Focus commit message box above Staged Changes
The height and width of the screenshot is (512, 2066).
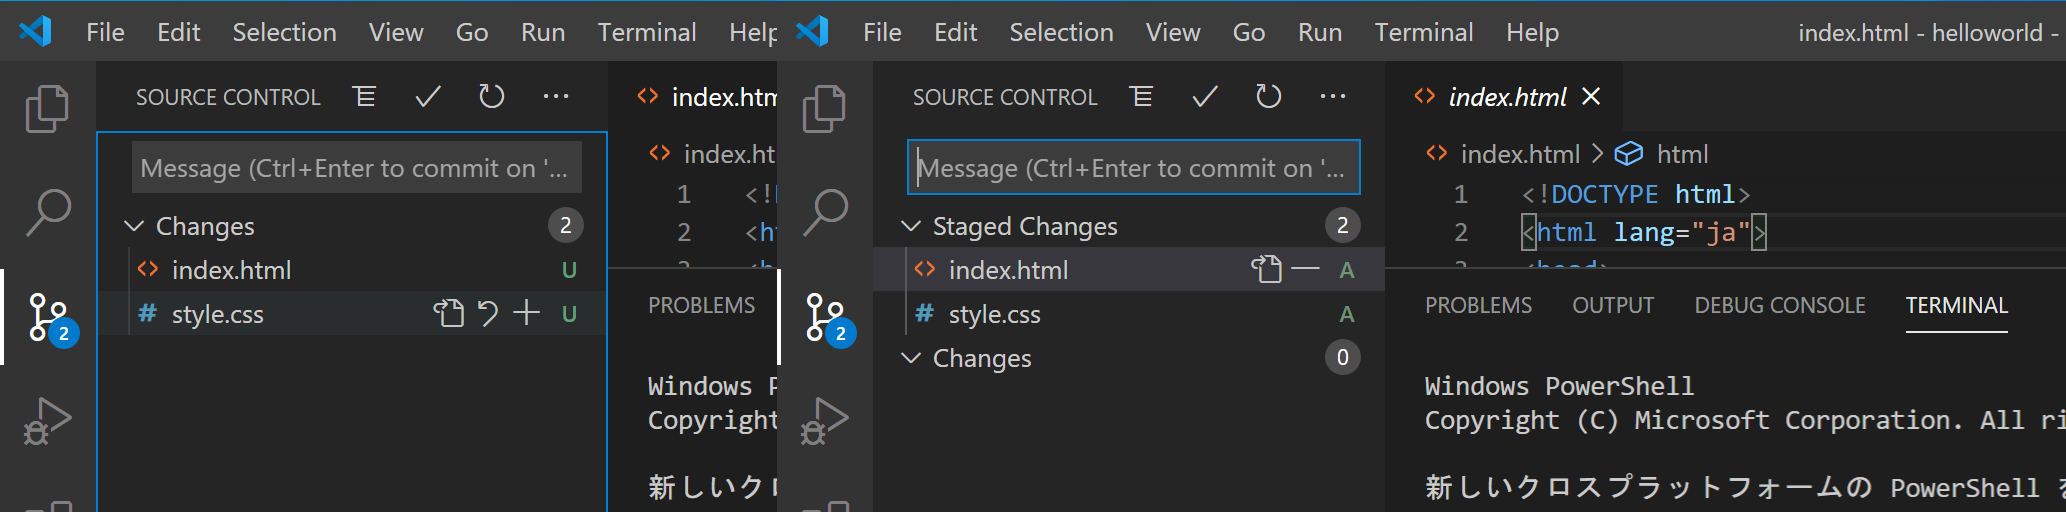(x=1133, y=168)
